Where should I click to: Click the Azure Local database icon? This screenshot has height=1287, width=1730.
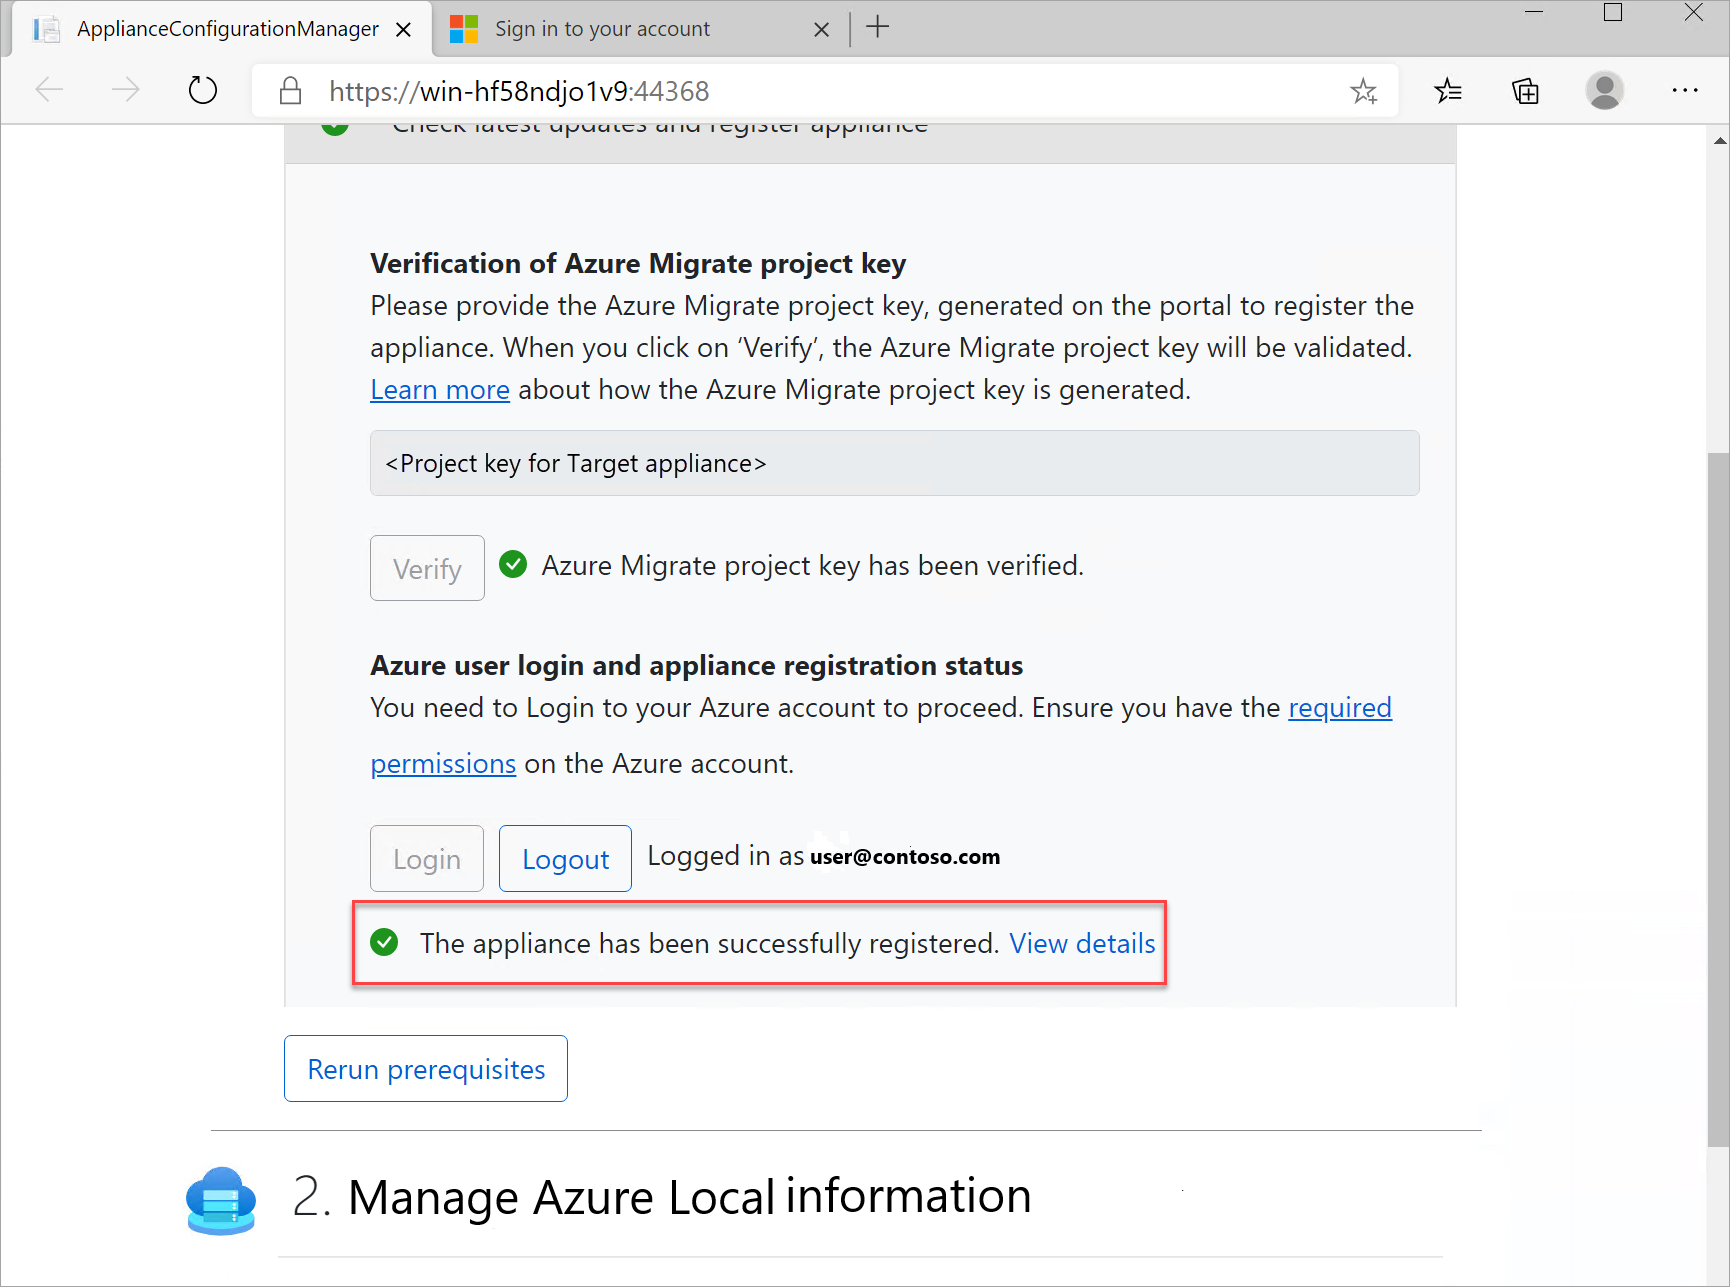click(x=220, y=1199)
